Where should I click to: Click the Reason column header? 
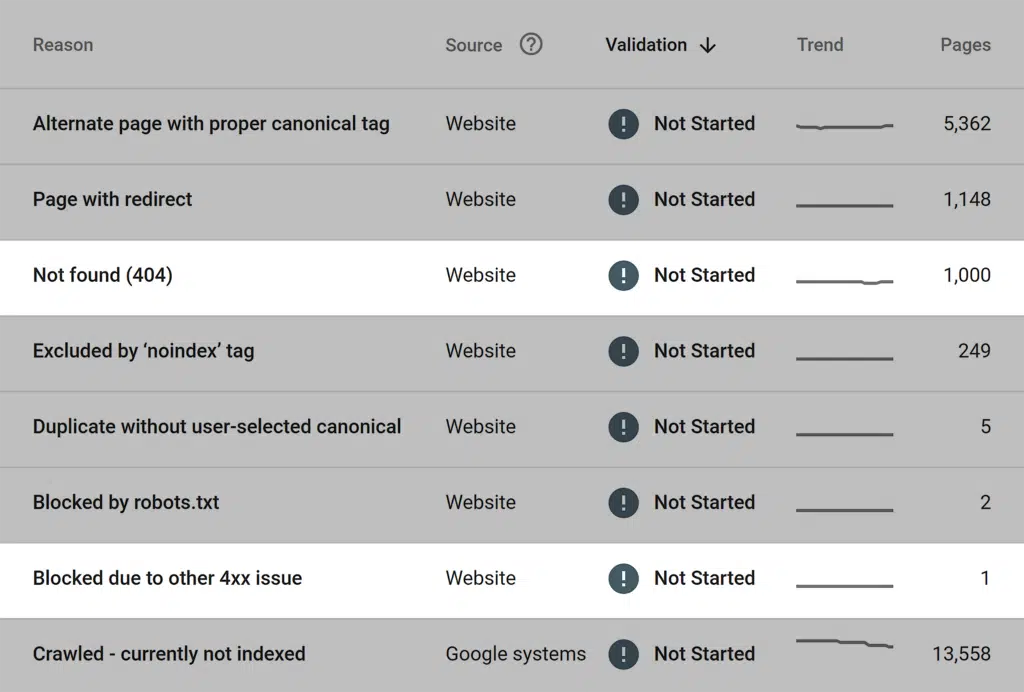pos(63,45)
